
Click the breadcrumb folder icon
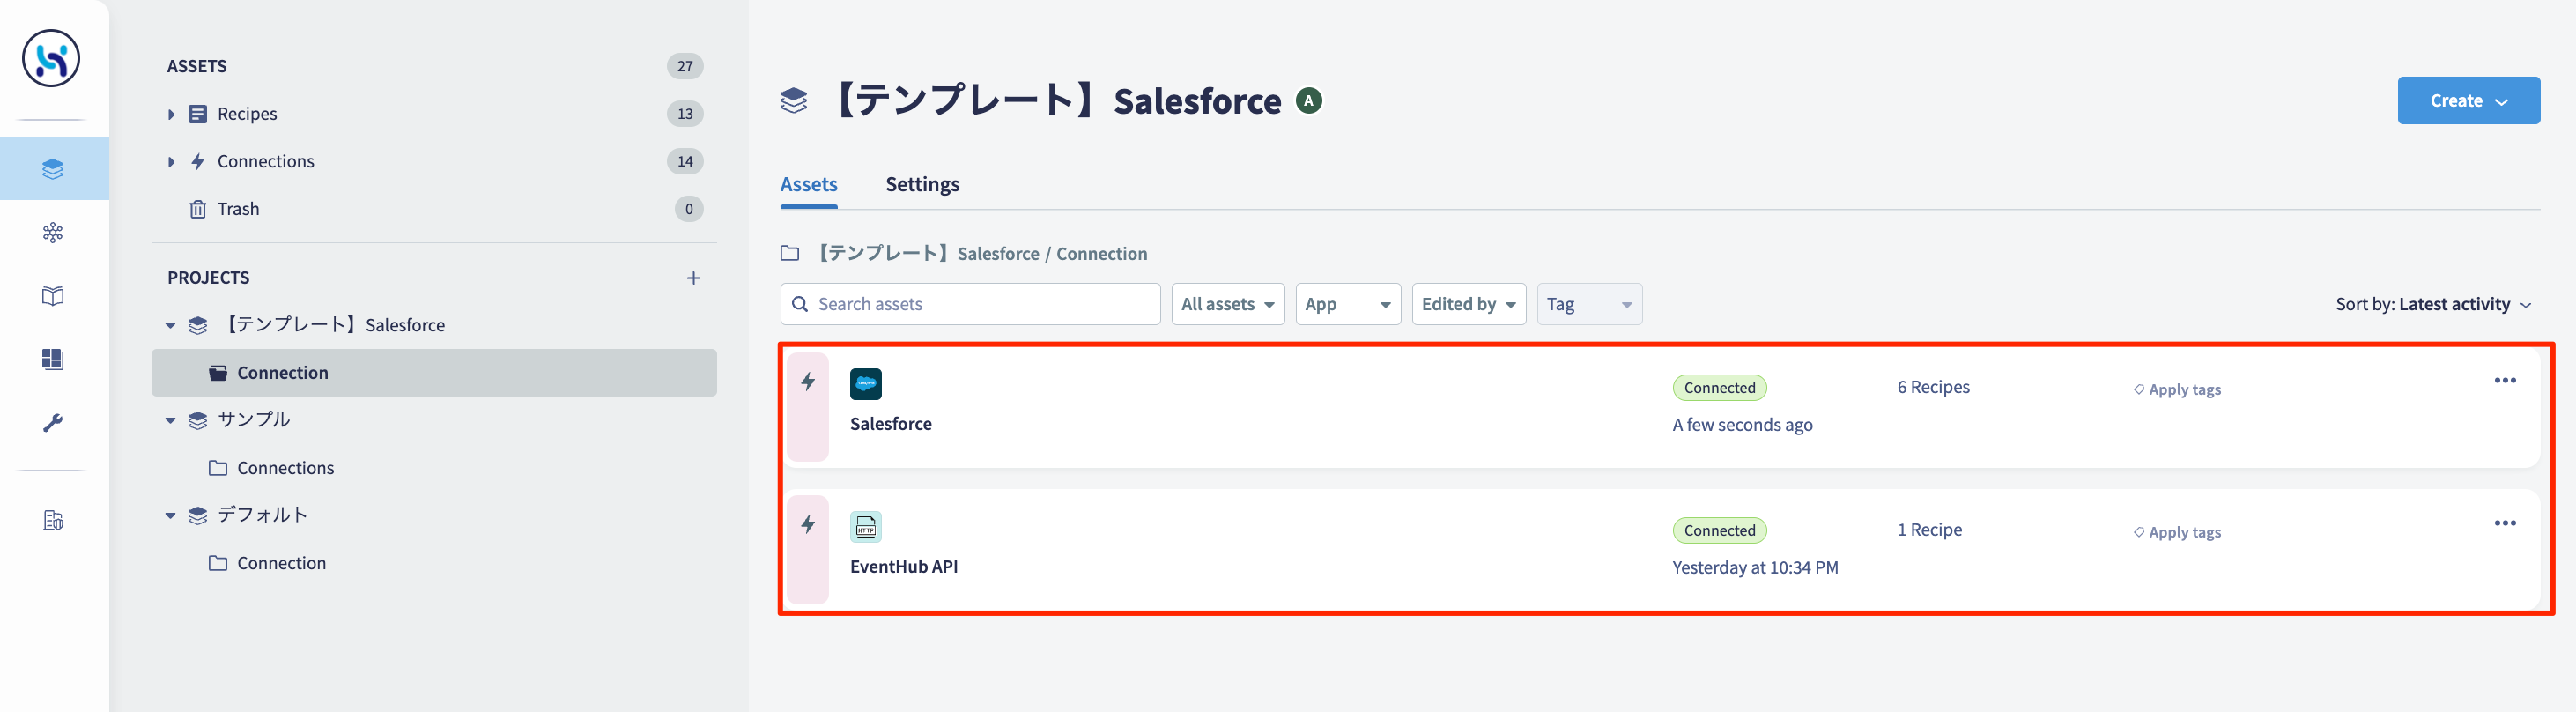coord(790,253)
